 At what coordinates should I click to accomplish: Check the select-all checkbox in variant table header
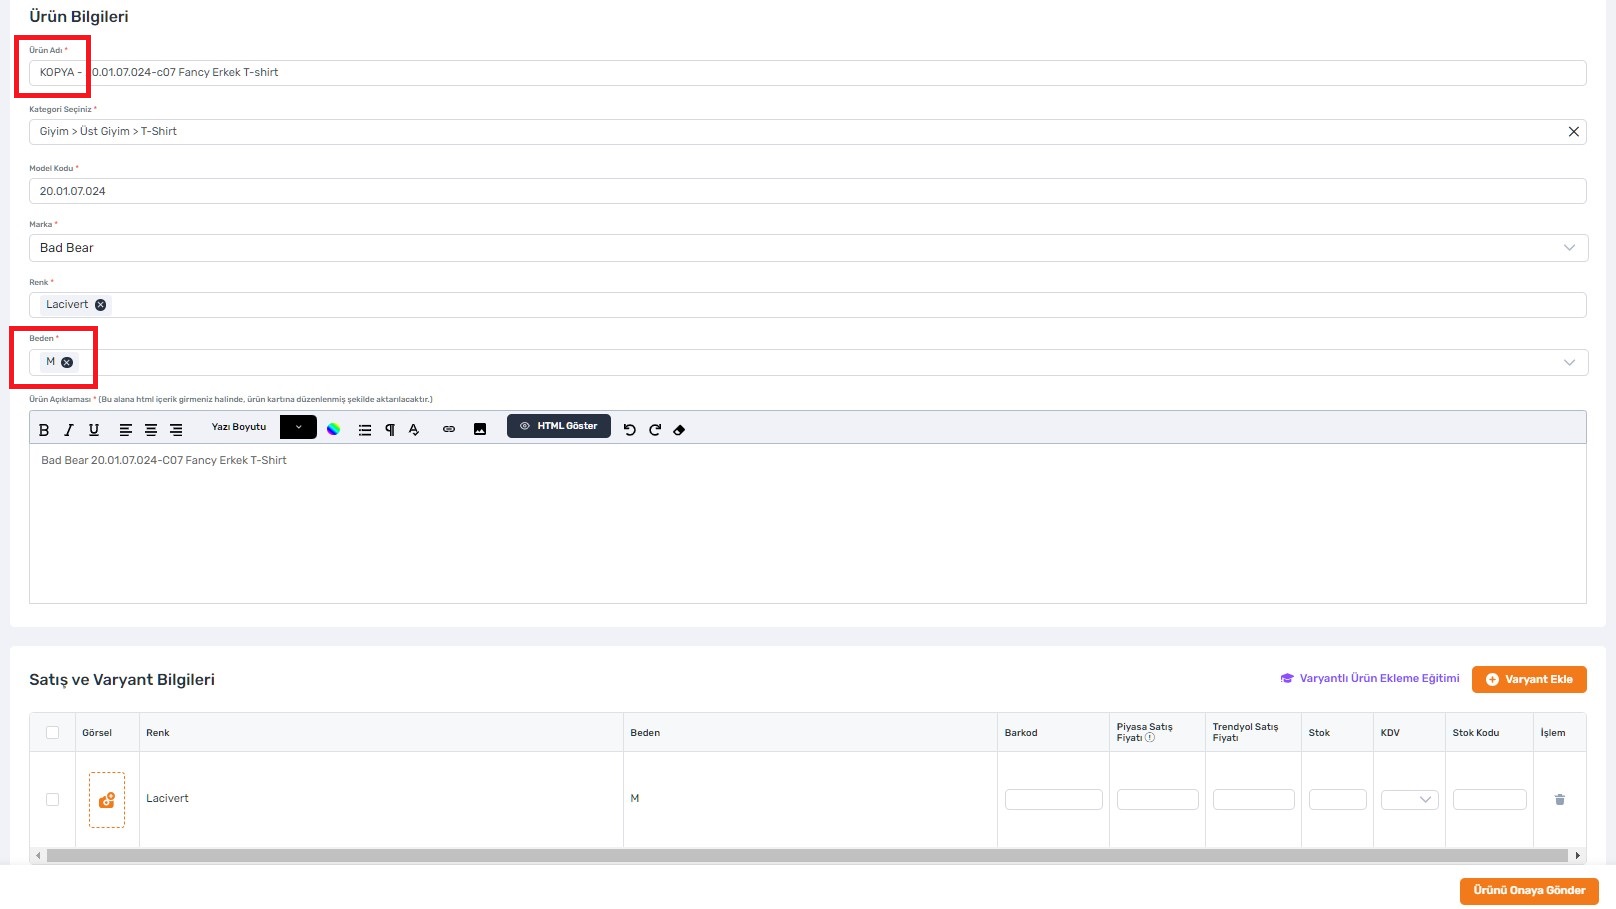pos(53,733)
